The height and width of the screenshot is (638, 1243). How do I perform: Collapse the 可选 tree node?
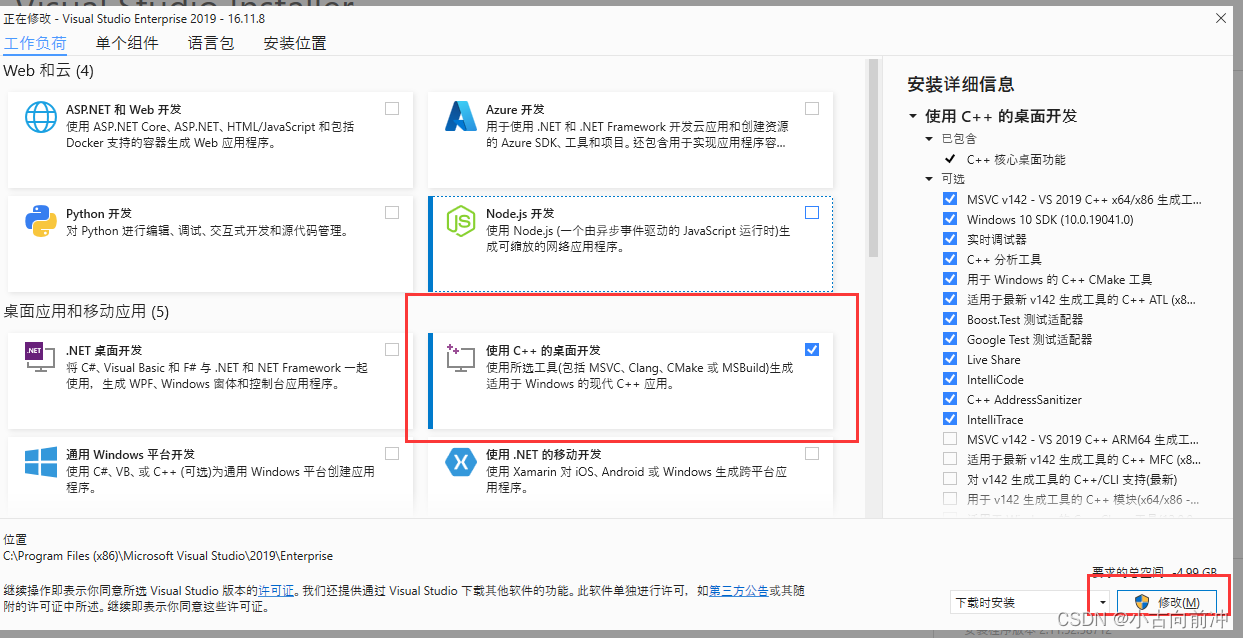coord(929,179)
